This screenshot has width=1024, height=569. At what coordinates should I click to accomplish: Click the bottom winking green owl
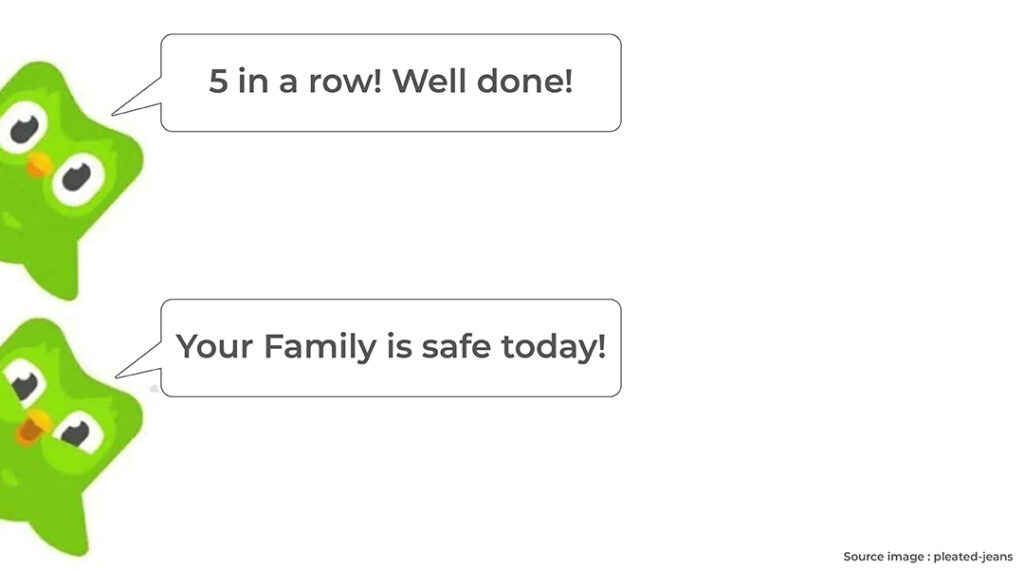62,440
